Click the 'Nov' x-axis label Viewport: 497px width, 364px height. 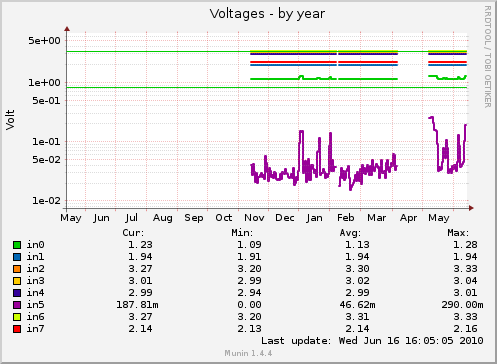point(254,218)
